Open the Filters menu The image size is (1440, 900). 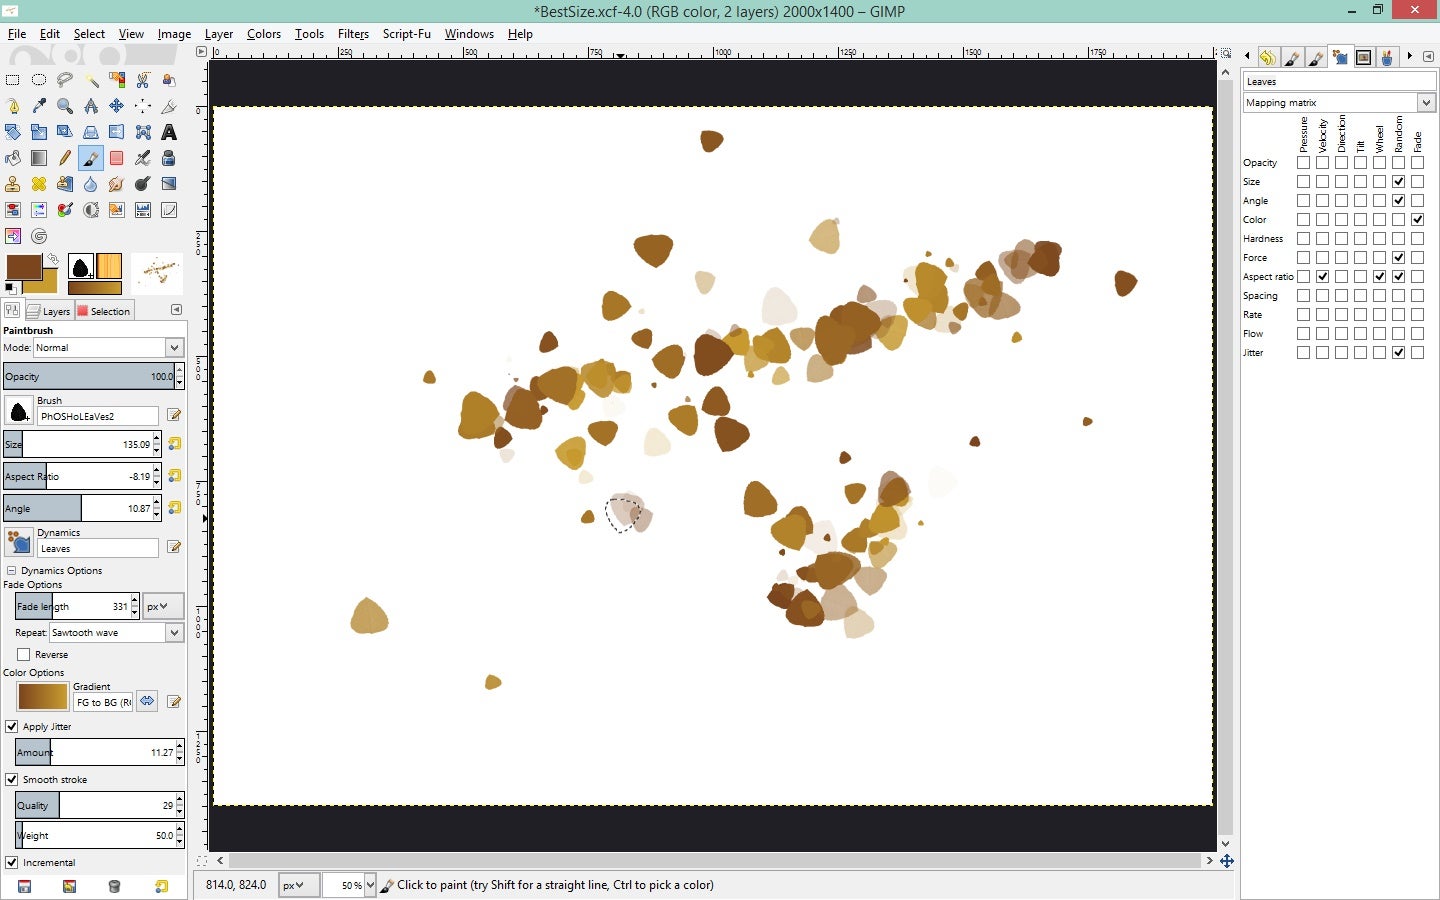tap(353, 33)
